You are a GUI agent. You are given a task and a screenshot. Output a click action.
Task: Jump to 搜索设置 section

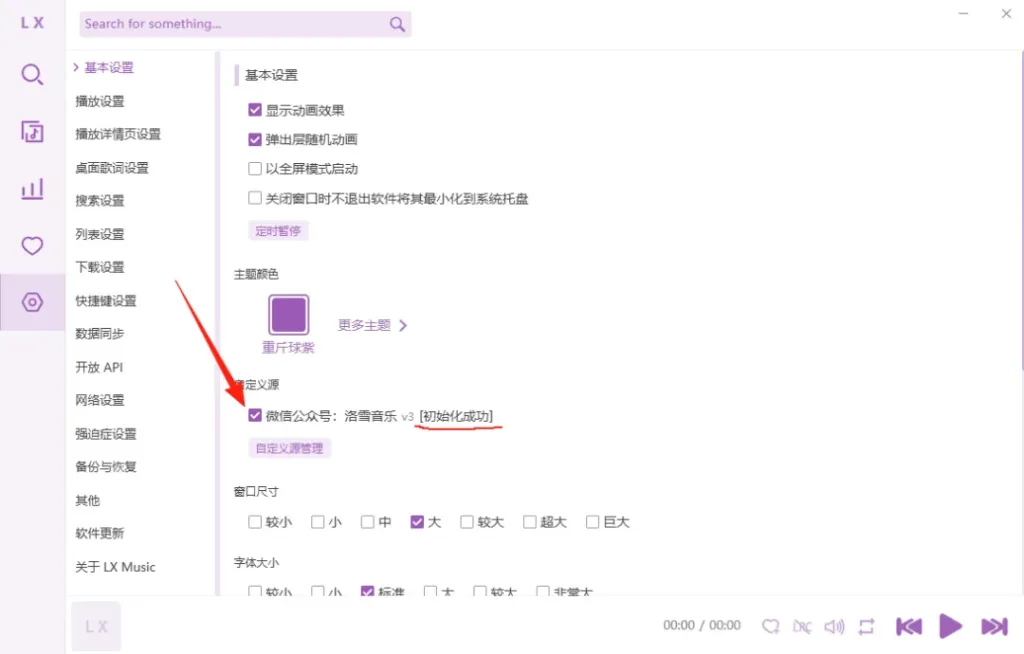tap(100, 201)
